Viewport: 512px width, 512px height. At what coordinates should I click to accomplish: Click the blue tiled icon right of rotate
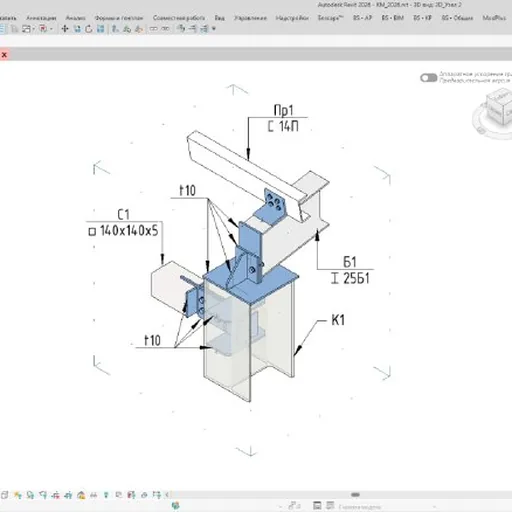100,29
